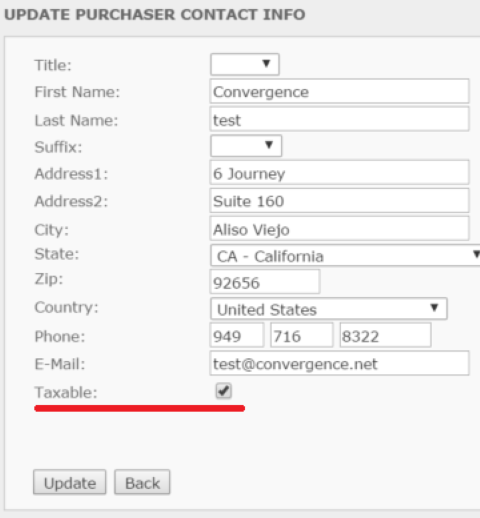
Task: Click the Title dropdown arrow icon
Action: click(x=266, y=63)
